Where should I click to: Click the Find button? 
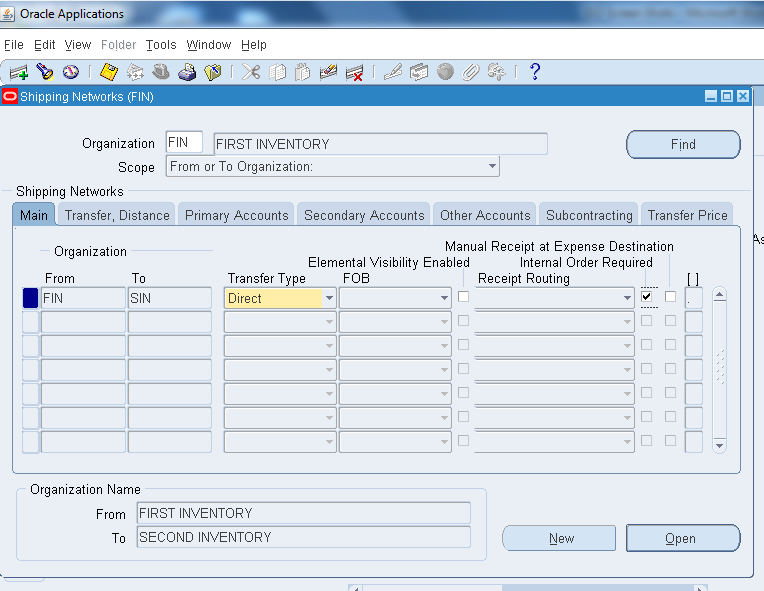pos(683,144)
